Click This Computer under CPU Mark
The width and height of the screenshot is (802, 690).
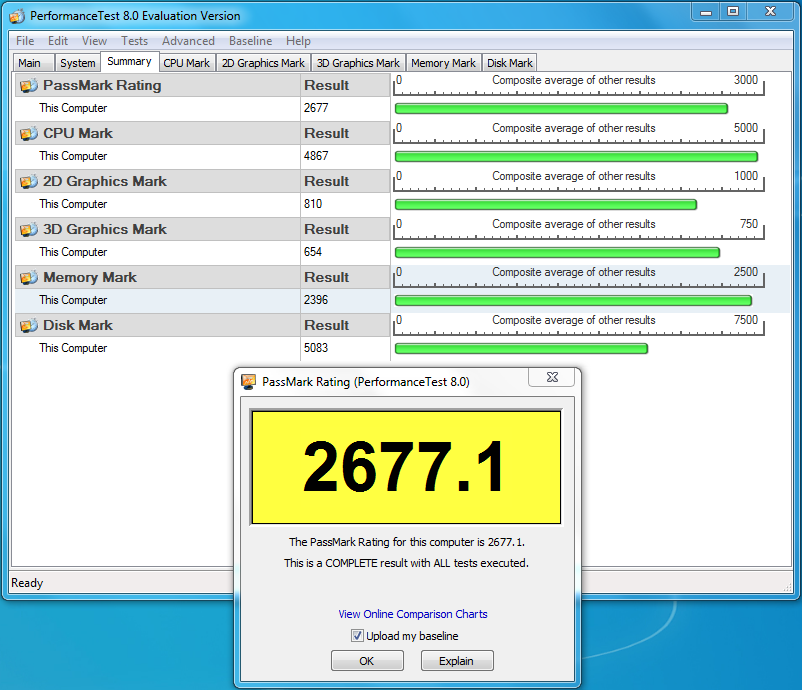point(73,156)
